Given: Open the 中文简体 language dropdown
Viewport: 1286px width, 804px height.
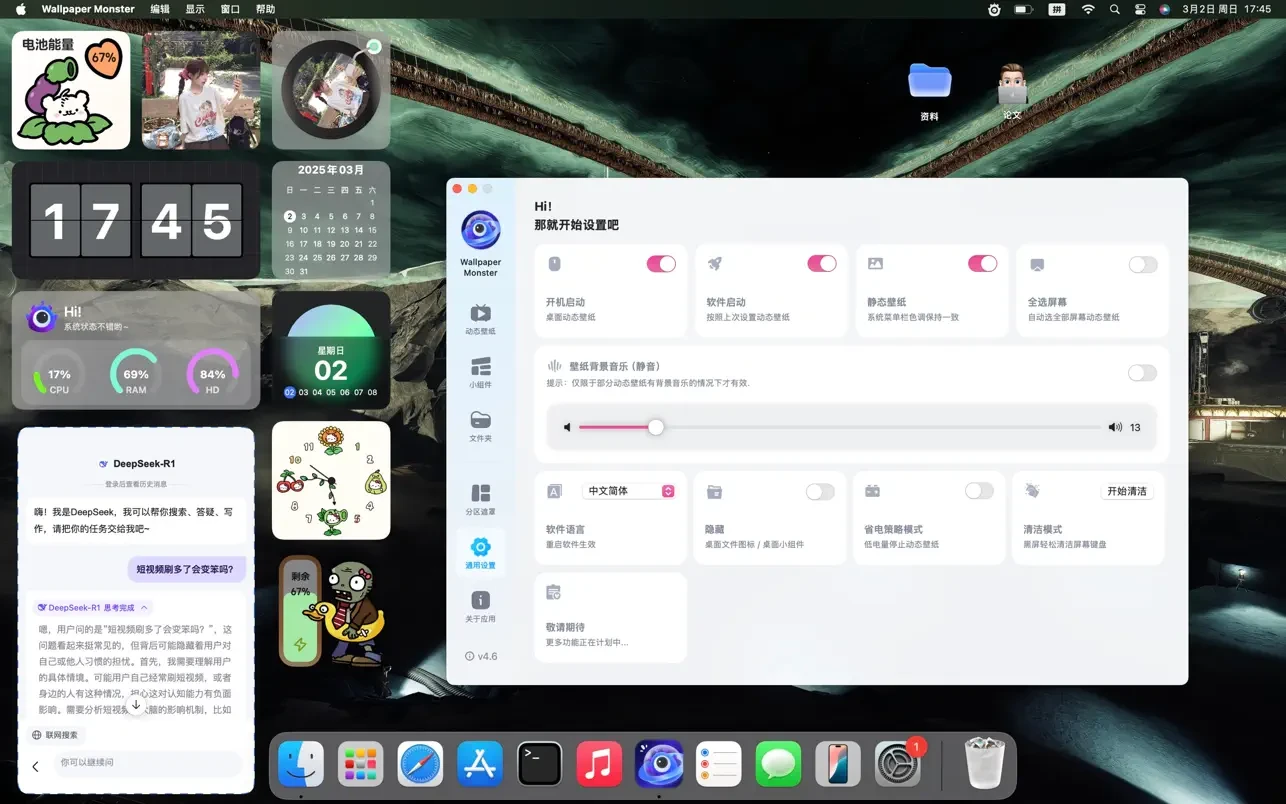Looking at the screenshot, I should pyautogui.click(x=628, y=491).
